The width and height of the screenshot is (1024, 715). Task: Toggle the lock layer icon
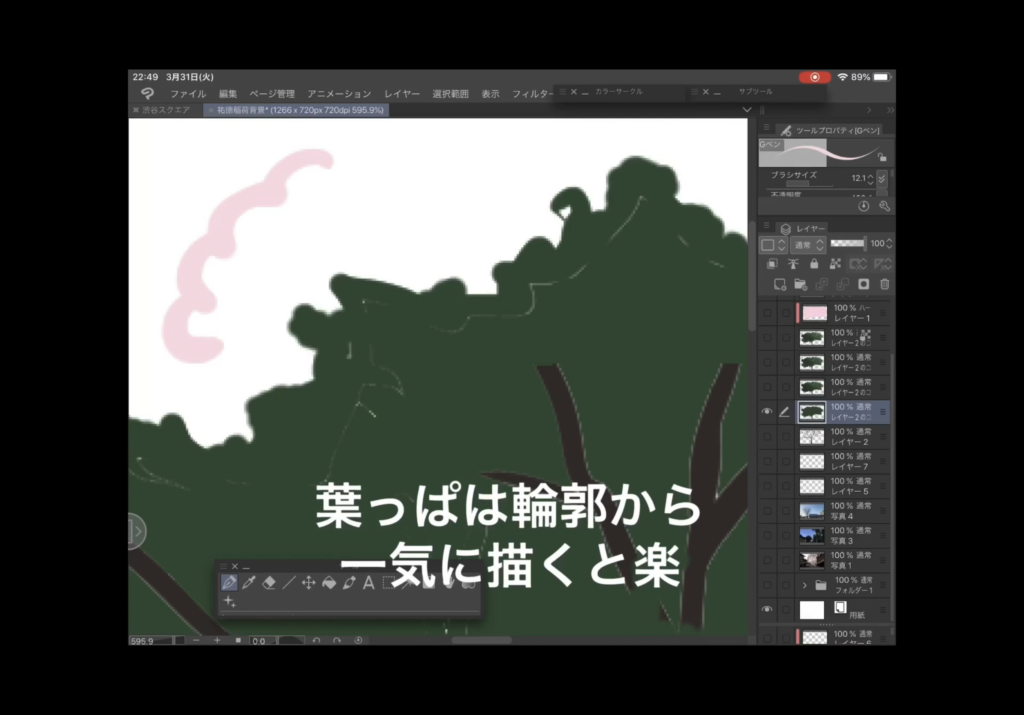pyautogui.click(x=814, y=264)
